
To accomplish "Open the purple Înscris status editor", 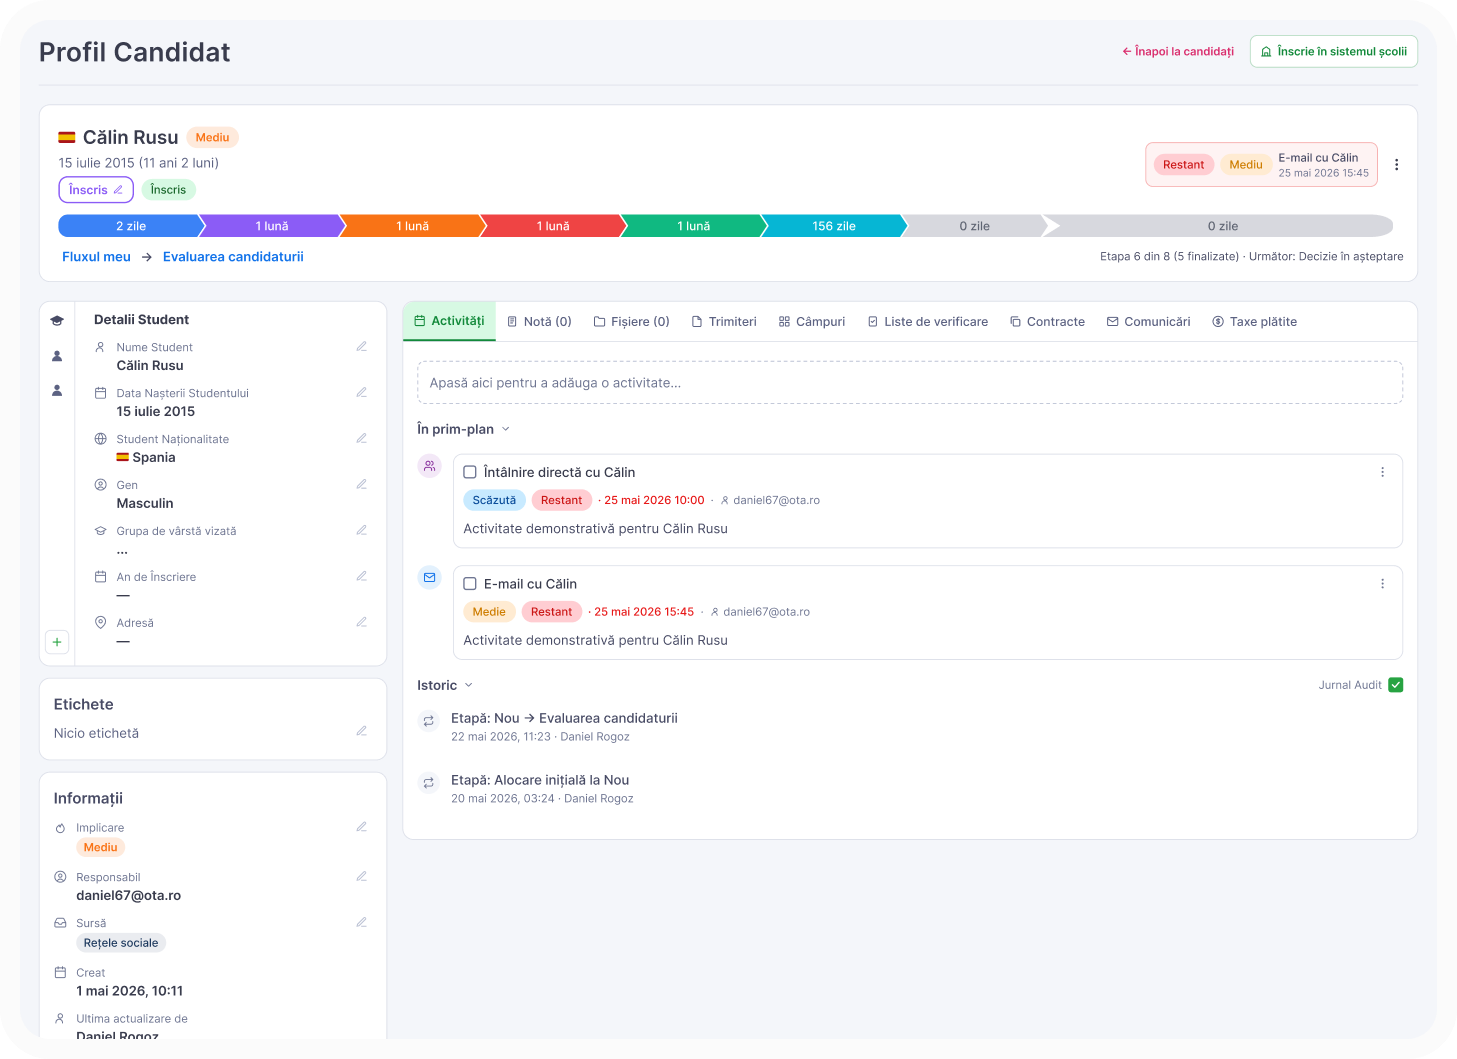I will coord(96,190).
